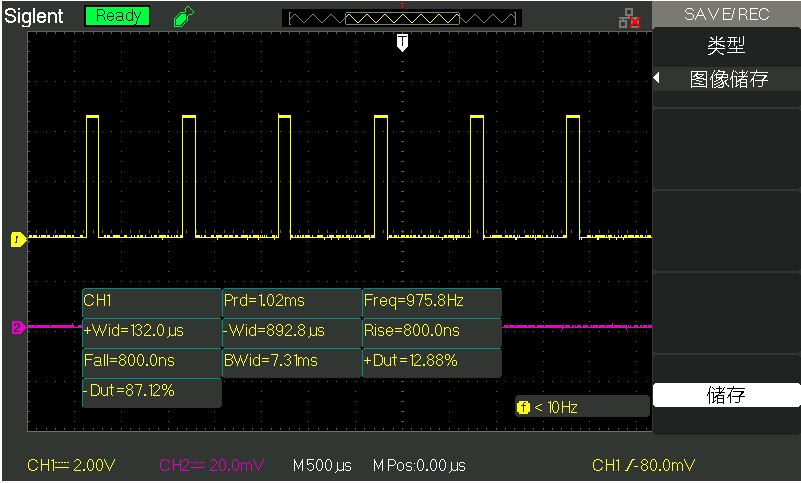The height and width of the screenshot is (483, 801).
Task: Click the Prd=1.02ms measurement
Action: pos(292,303)
